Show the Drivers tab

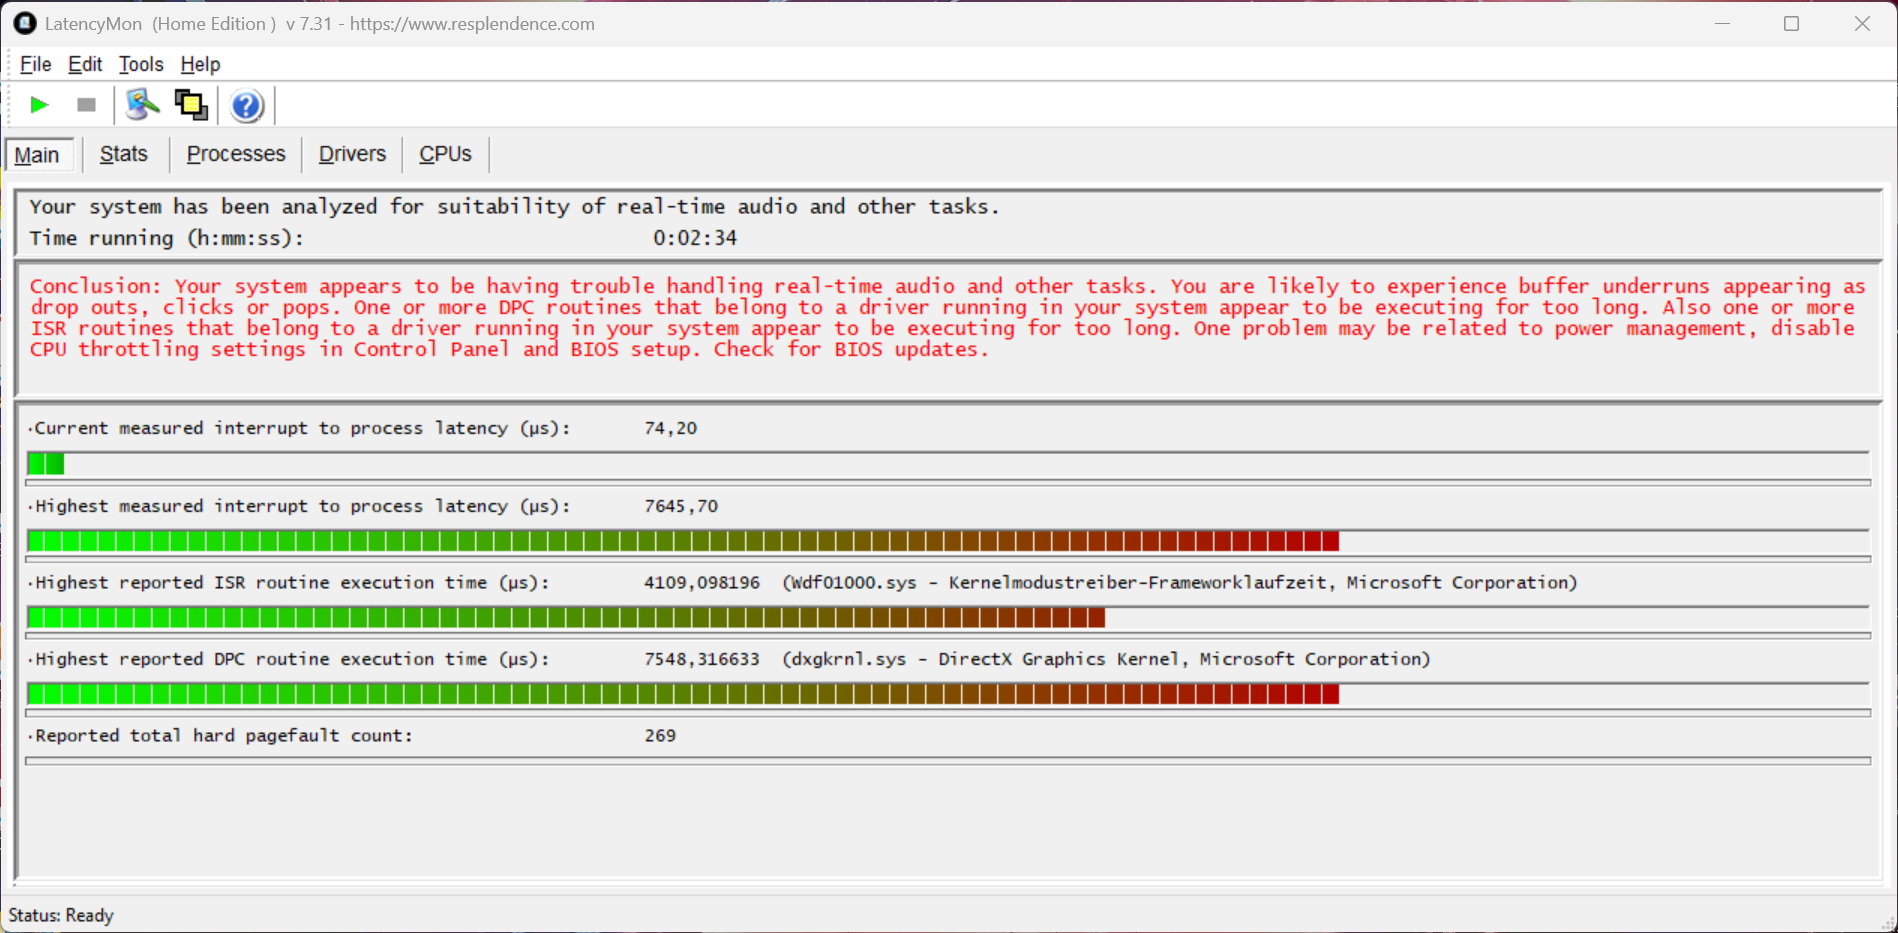[x=352, y=154]
